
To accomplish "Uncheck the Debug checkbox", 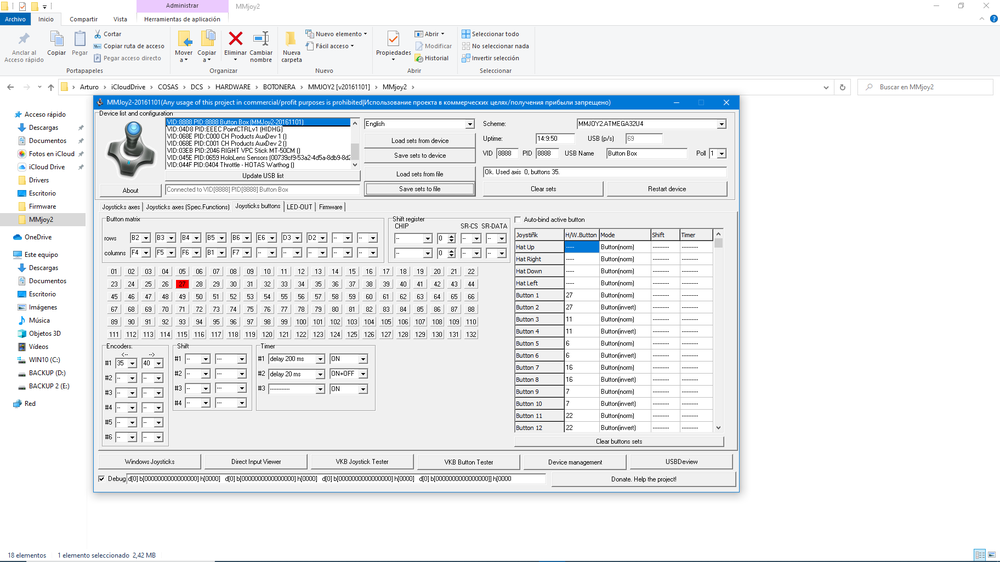I will [101, 479].
